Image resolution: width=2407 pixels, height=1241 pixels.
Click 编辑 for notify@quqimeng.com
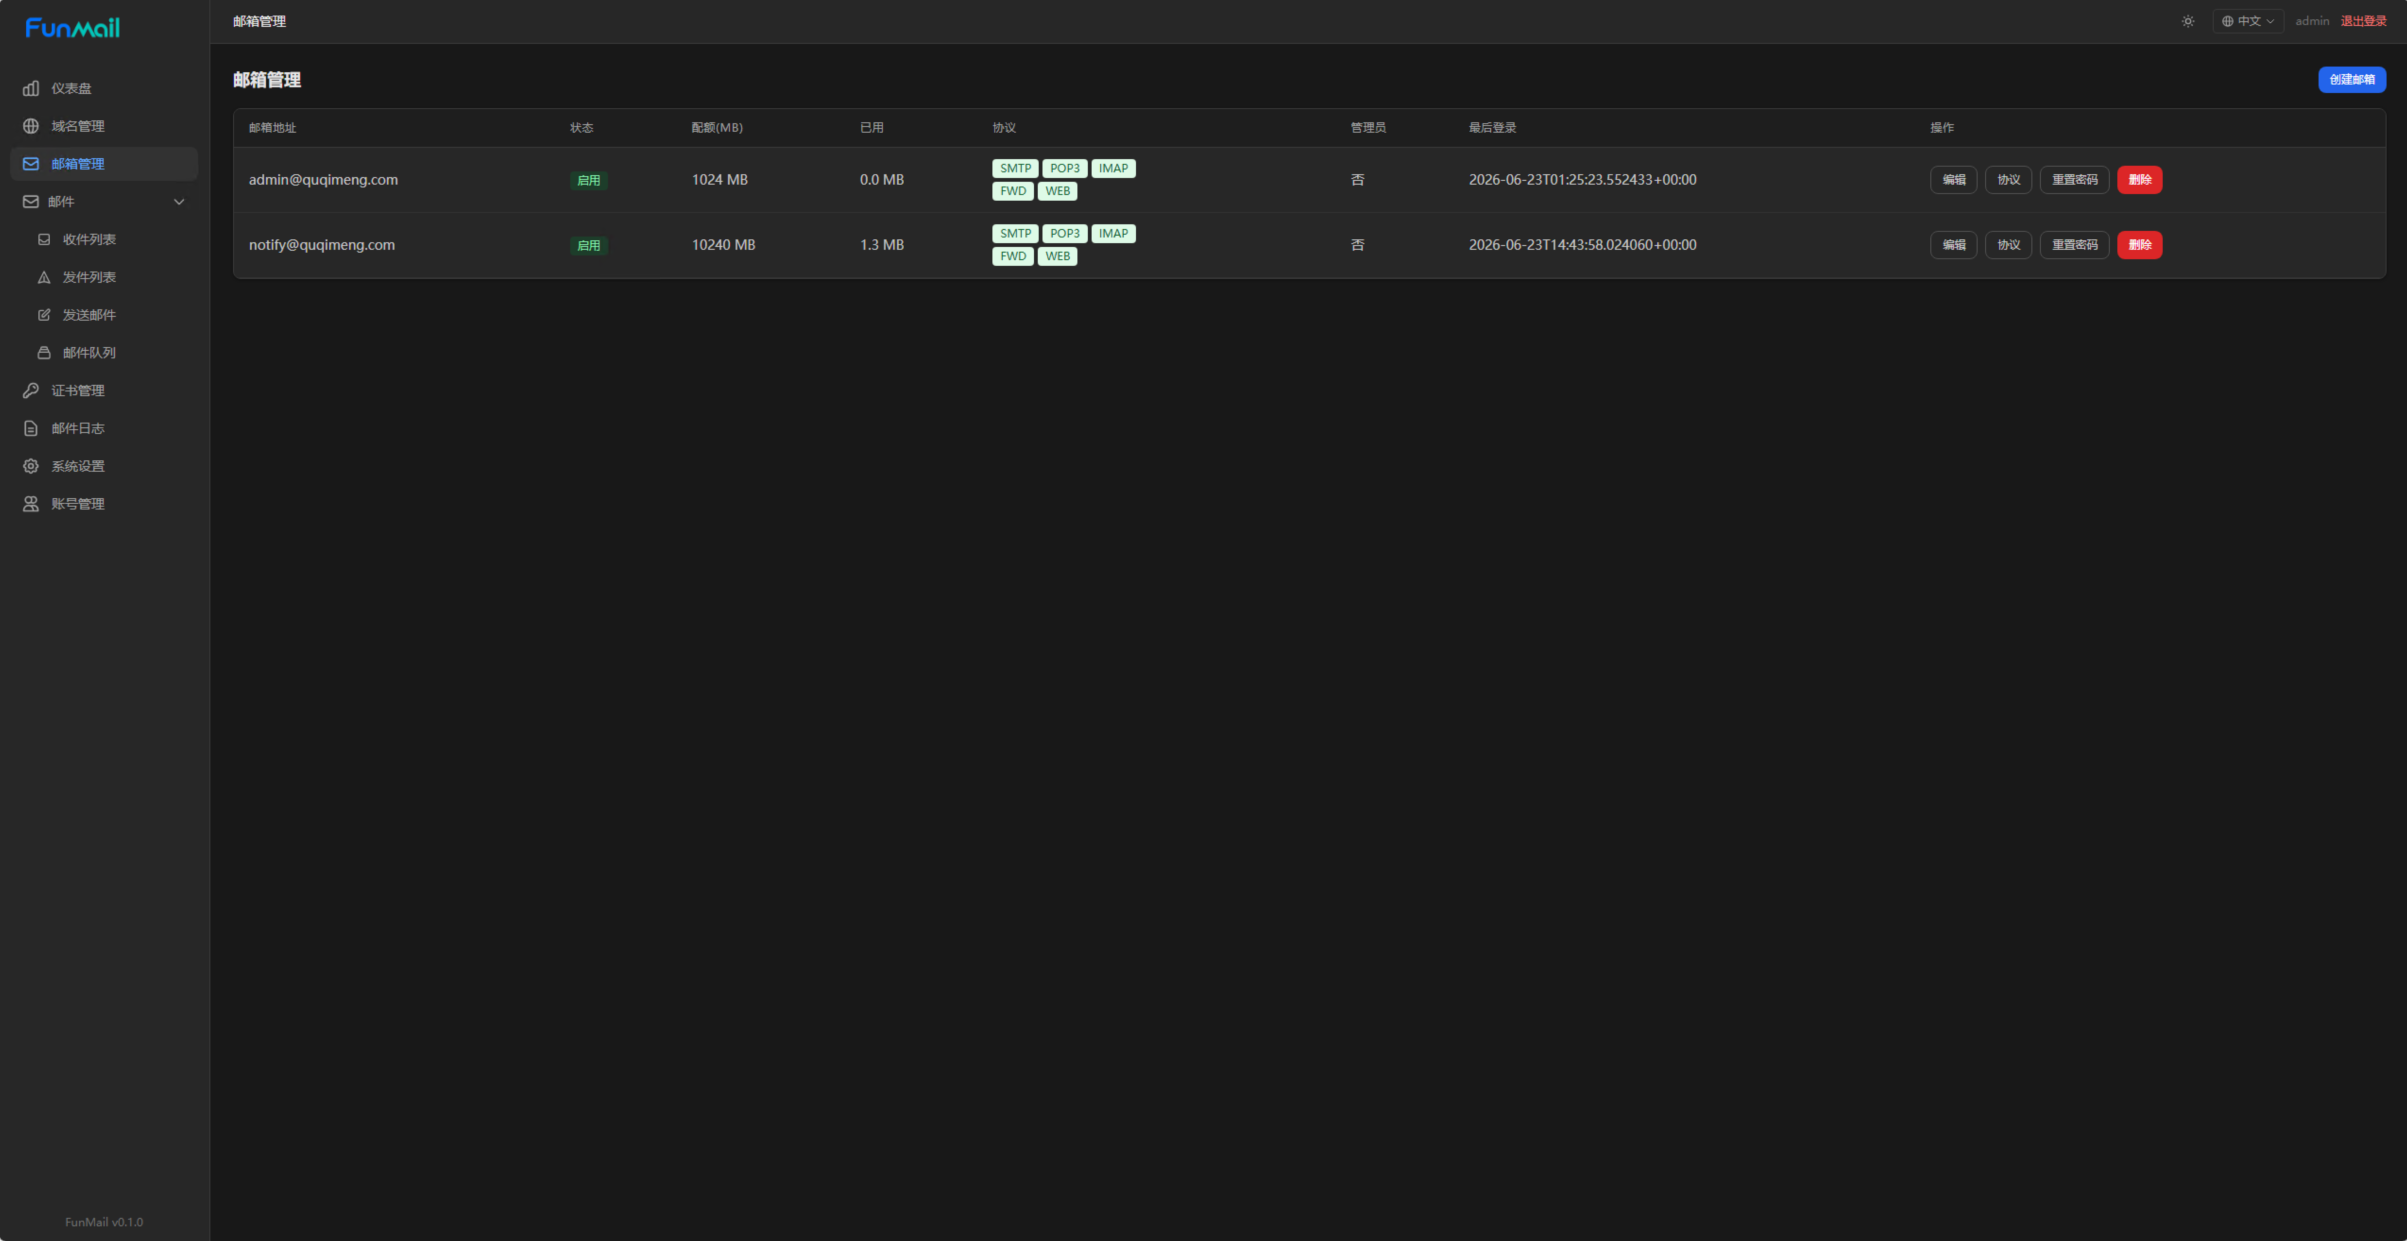[x=1953, y=245]
